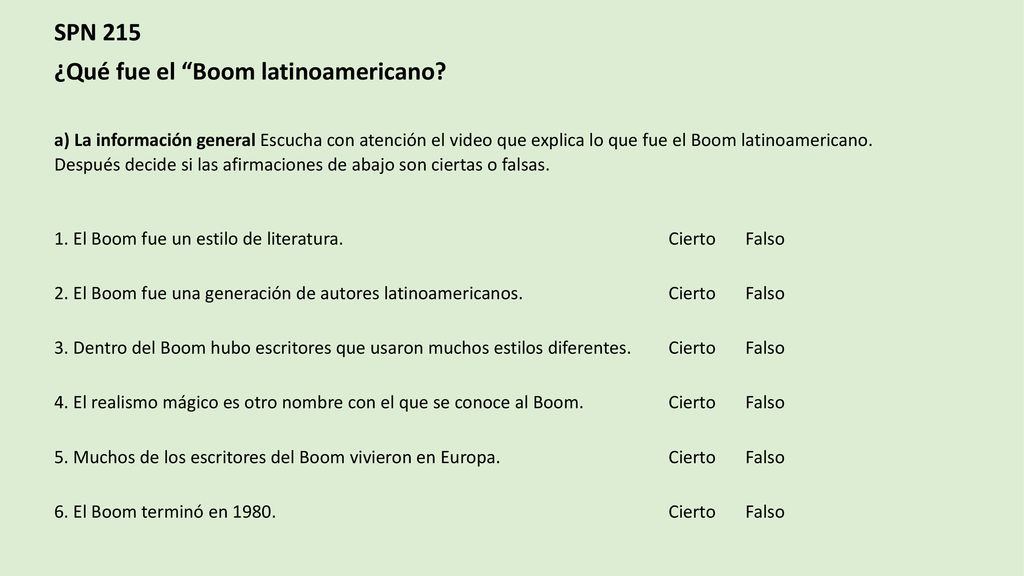Screen dimensions: 1024x576
Task: Click statement 5 text about Europa
Action: tap(277, 457)
